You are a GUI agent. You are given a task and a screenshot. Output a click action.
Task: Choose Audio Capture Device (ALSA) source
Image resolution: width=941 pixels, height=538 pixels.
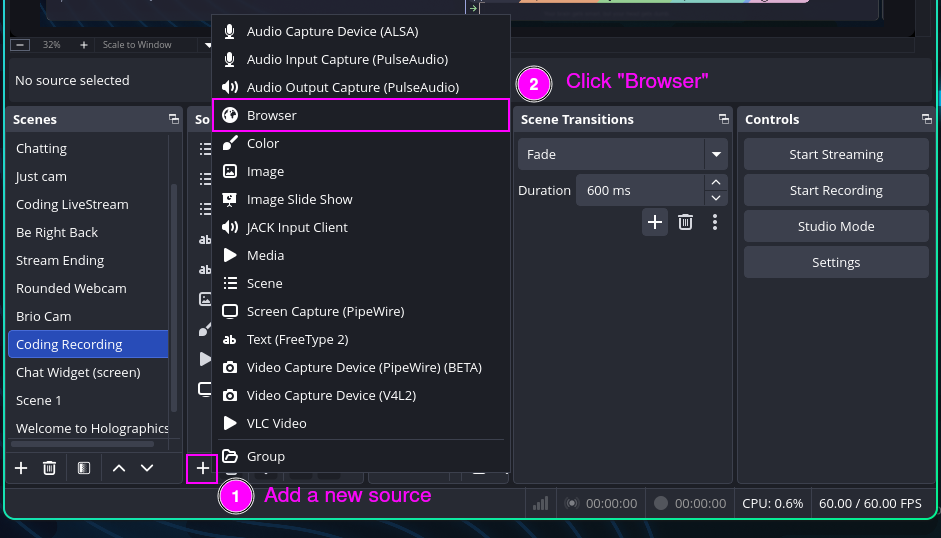coord(361,31)
